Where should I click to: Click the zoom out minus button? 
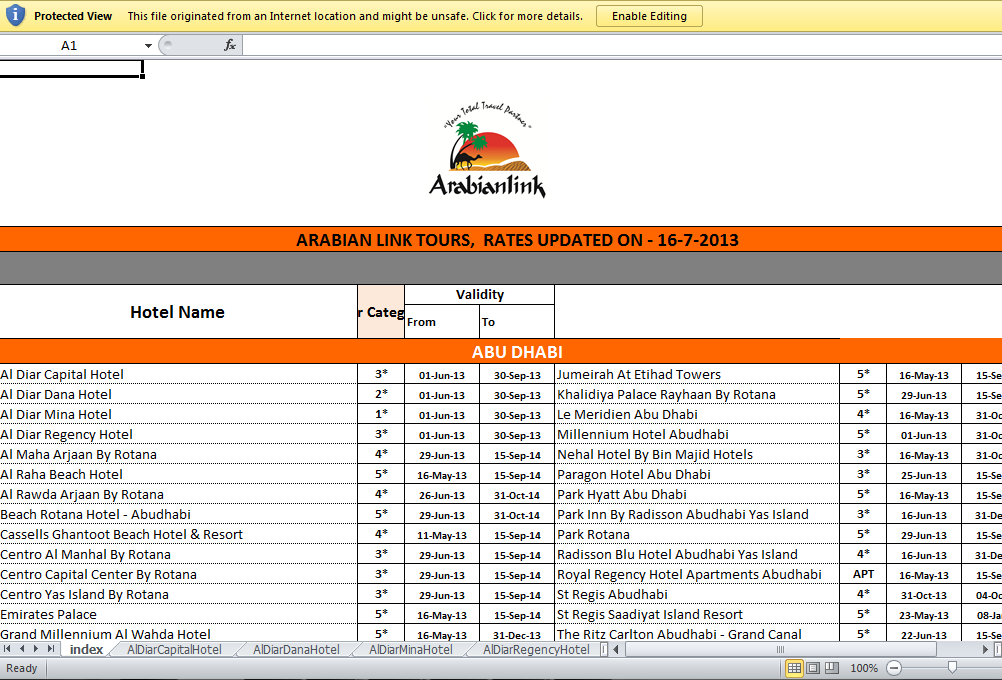coord(894,668)
